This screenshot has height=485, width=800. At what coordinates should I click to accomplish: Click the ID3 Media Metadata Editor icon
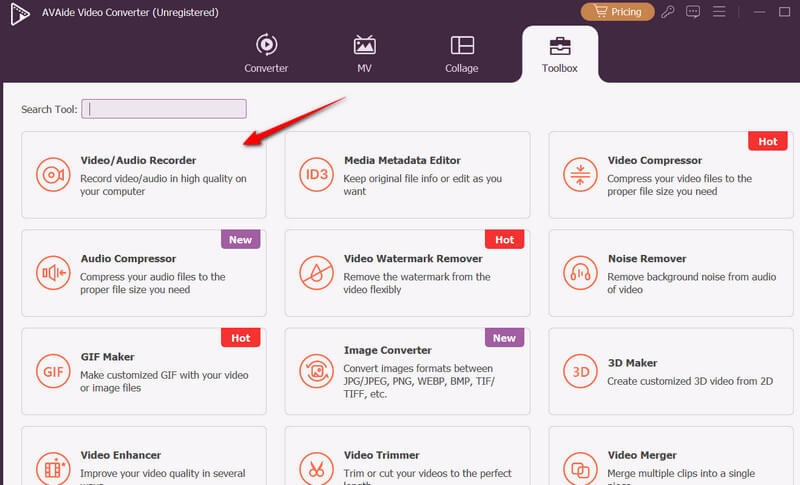click(316, 175)
